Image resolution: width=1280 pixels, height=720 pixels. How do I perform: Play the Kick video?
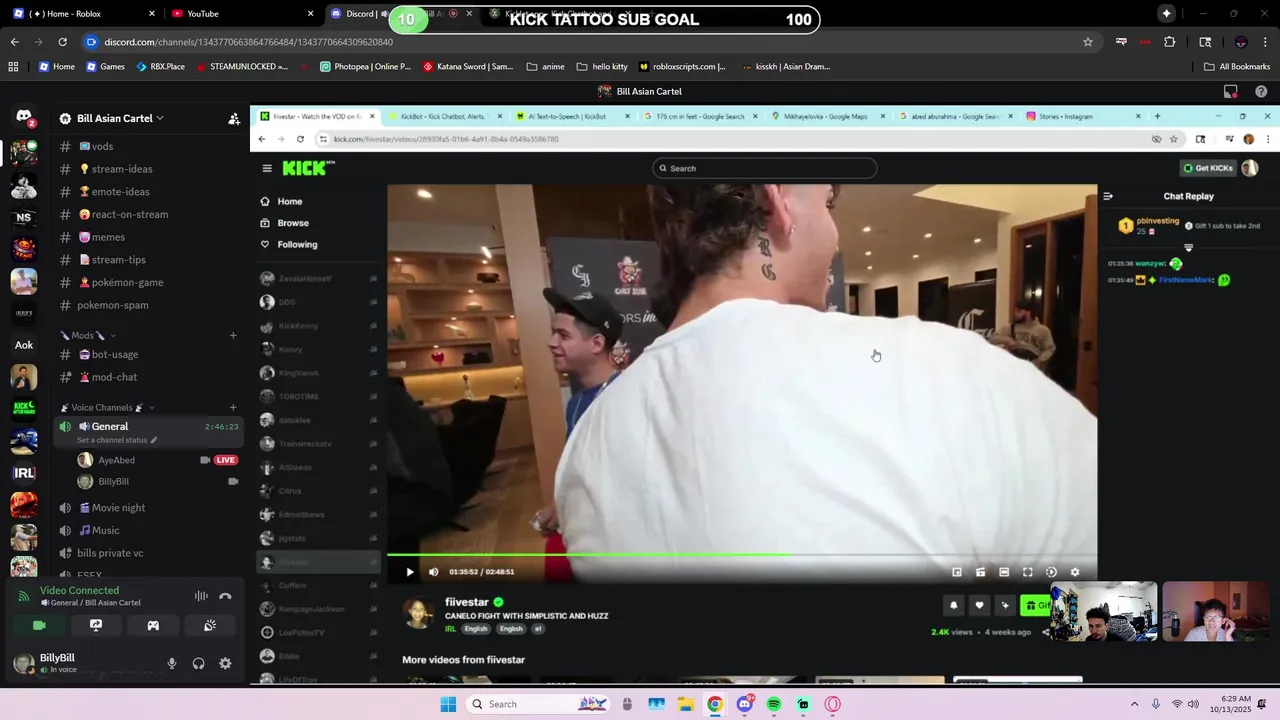click(409, 572)
